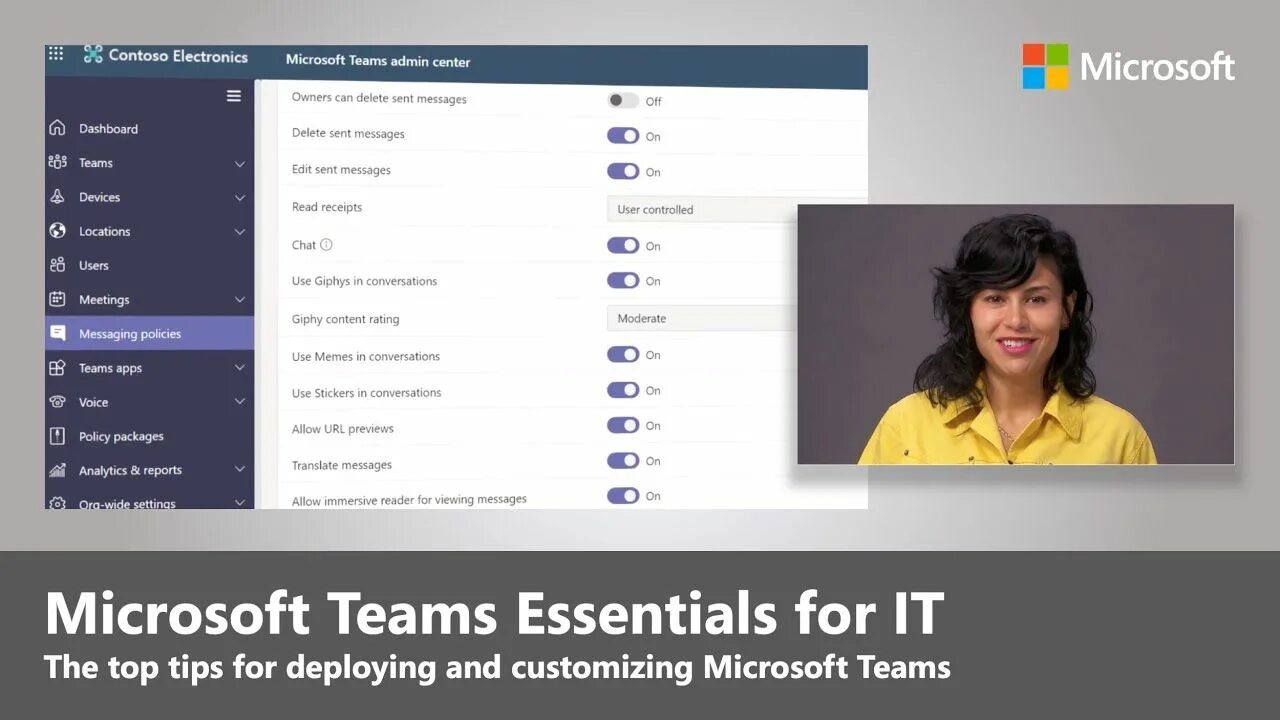Expand the Analytics & reports chevron
The width and height of the screenshot is (1280, 720).
tap(240, 469)
